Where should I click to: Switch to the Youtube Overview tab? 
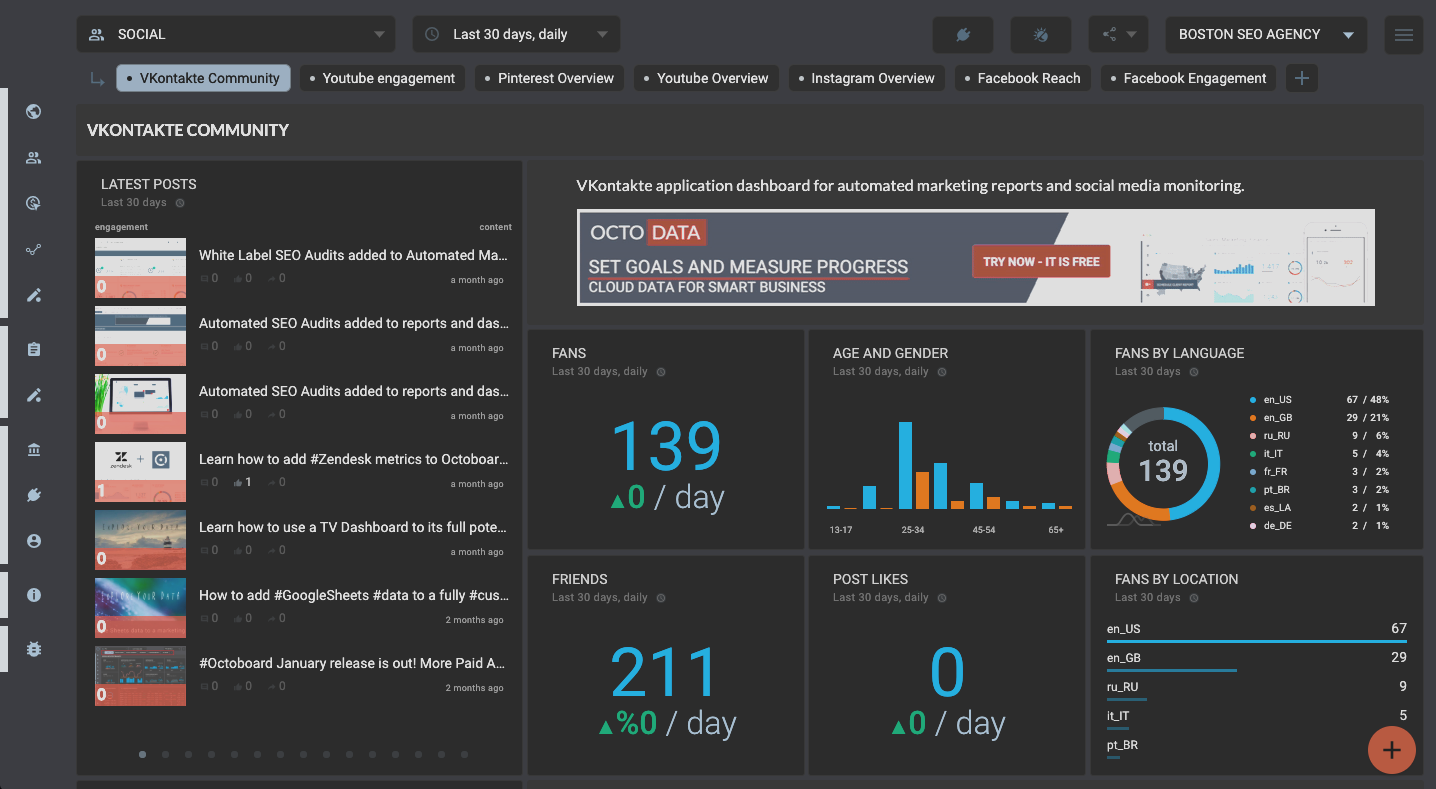706,78
